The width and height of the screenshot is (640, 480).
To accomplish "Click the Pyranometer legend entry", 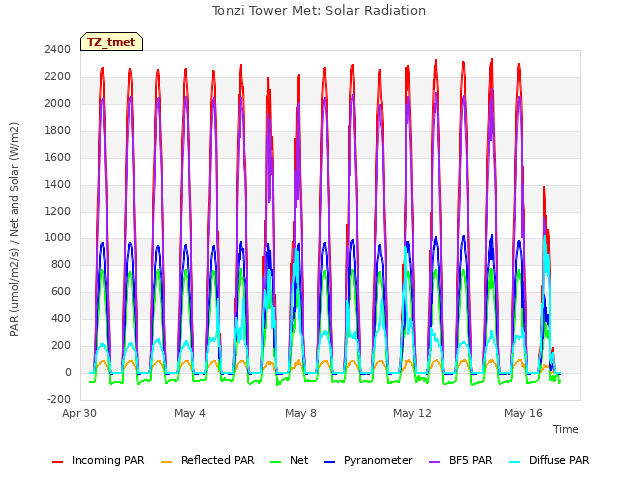I will (368, 460).
